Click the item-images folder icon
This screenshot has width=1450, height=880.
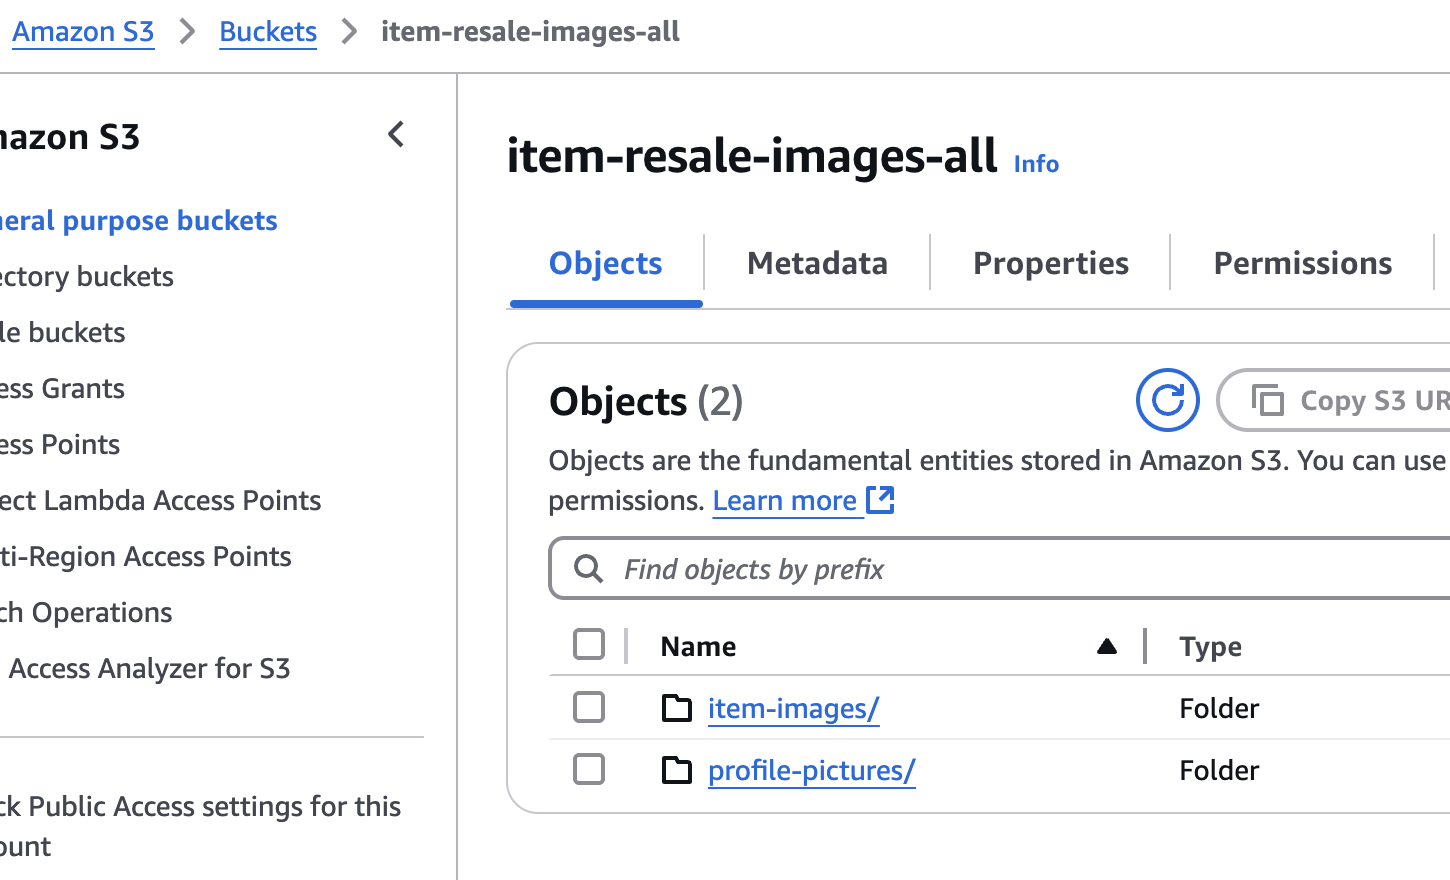pos(677,708)
